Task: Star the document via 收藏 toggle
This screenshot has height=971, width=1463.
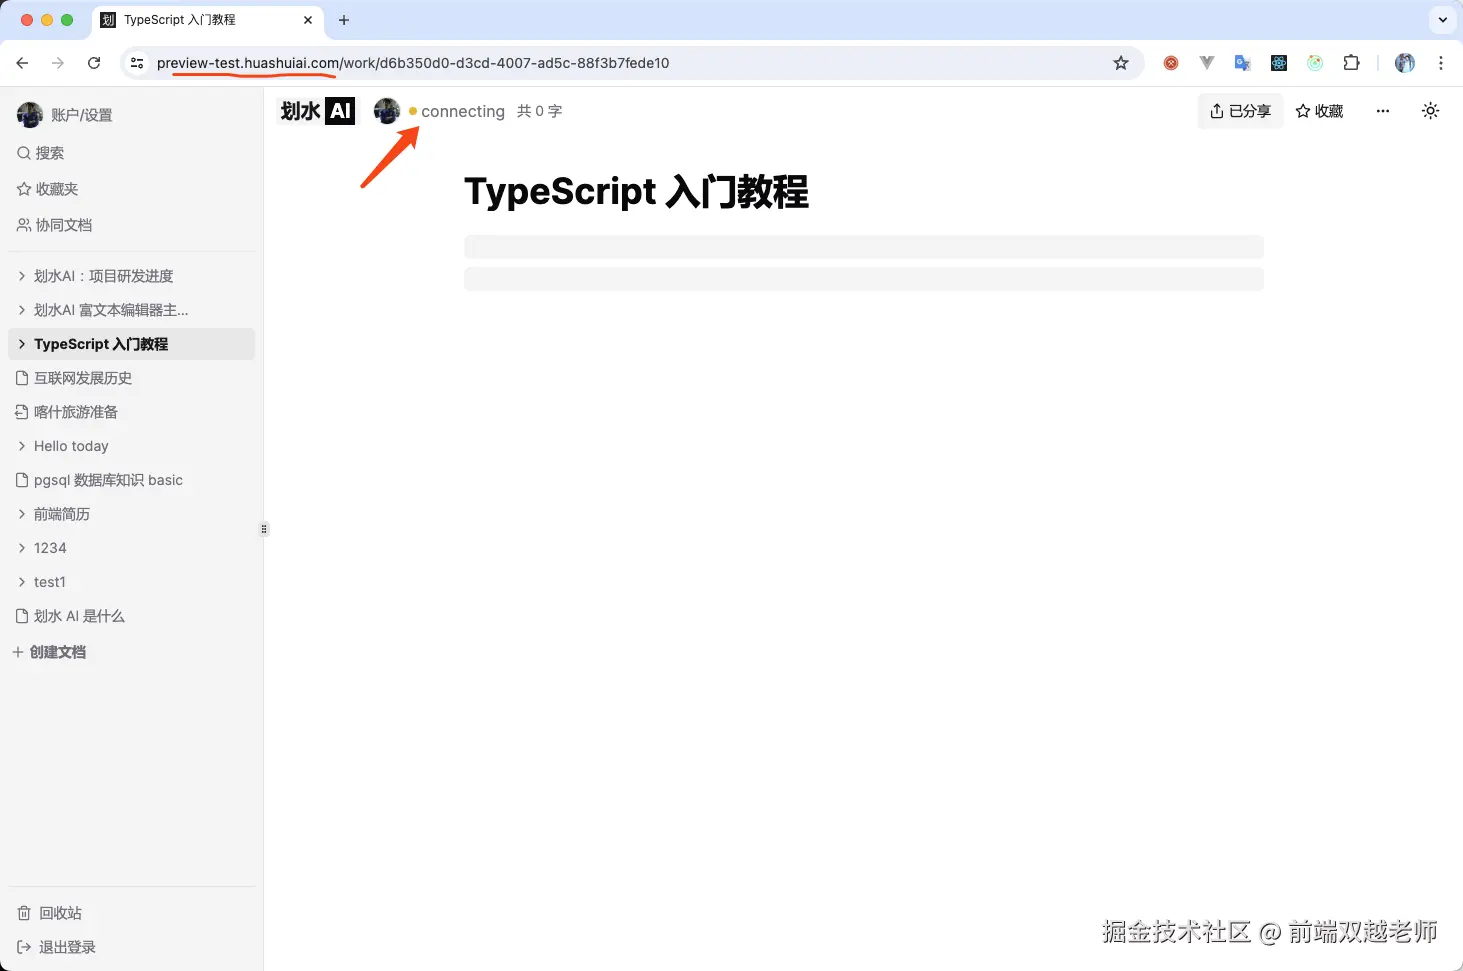Action: [1318, 111]
